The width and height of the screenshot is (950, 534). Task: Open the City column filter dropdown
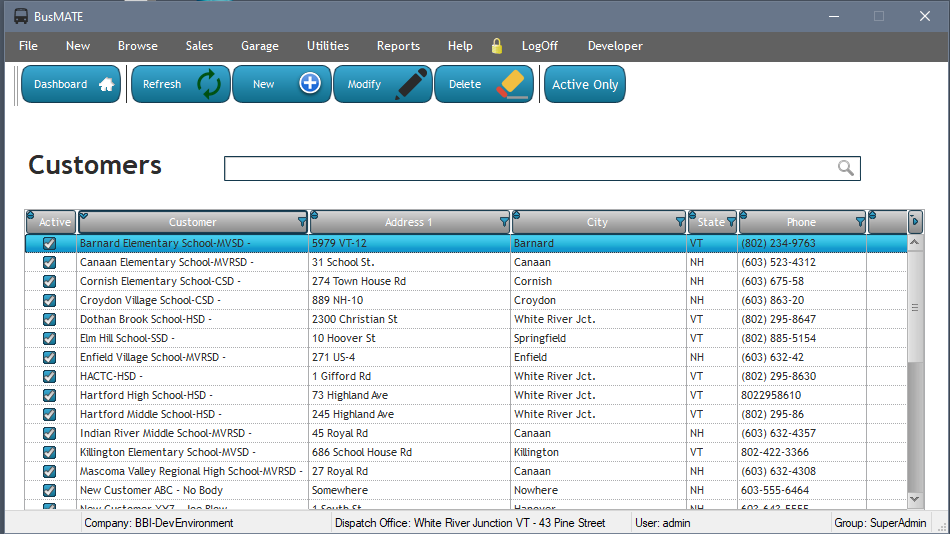click(x=681, y=222)
